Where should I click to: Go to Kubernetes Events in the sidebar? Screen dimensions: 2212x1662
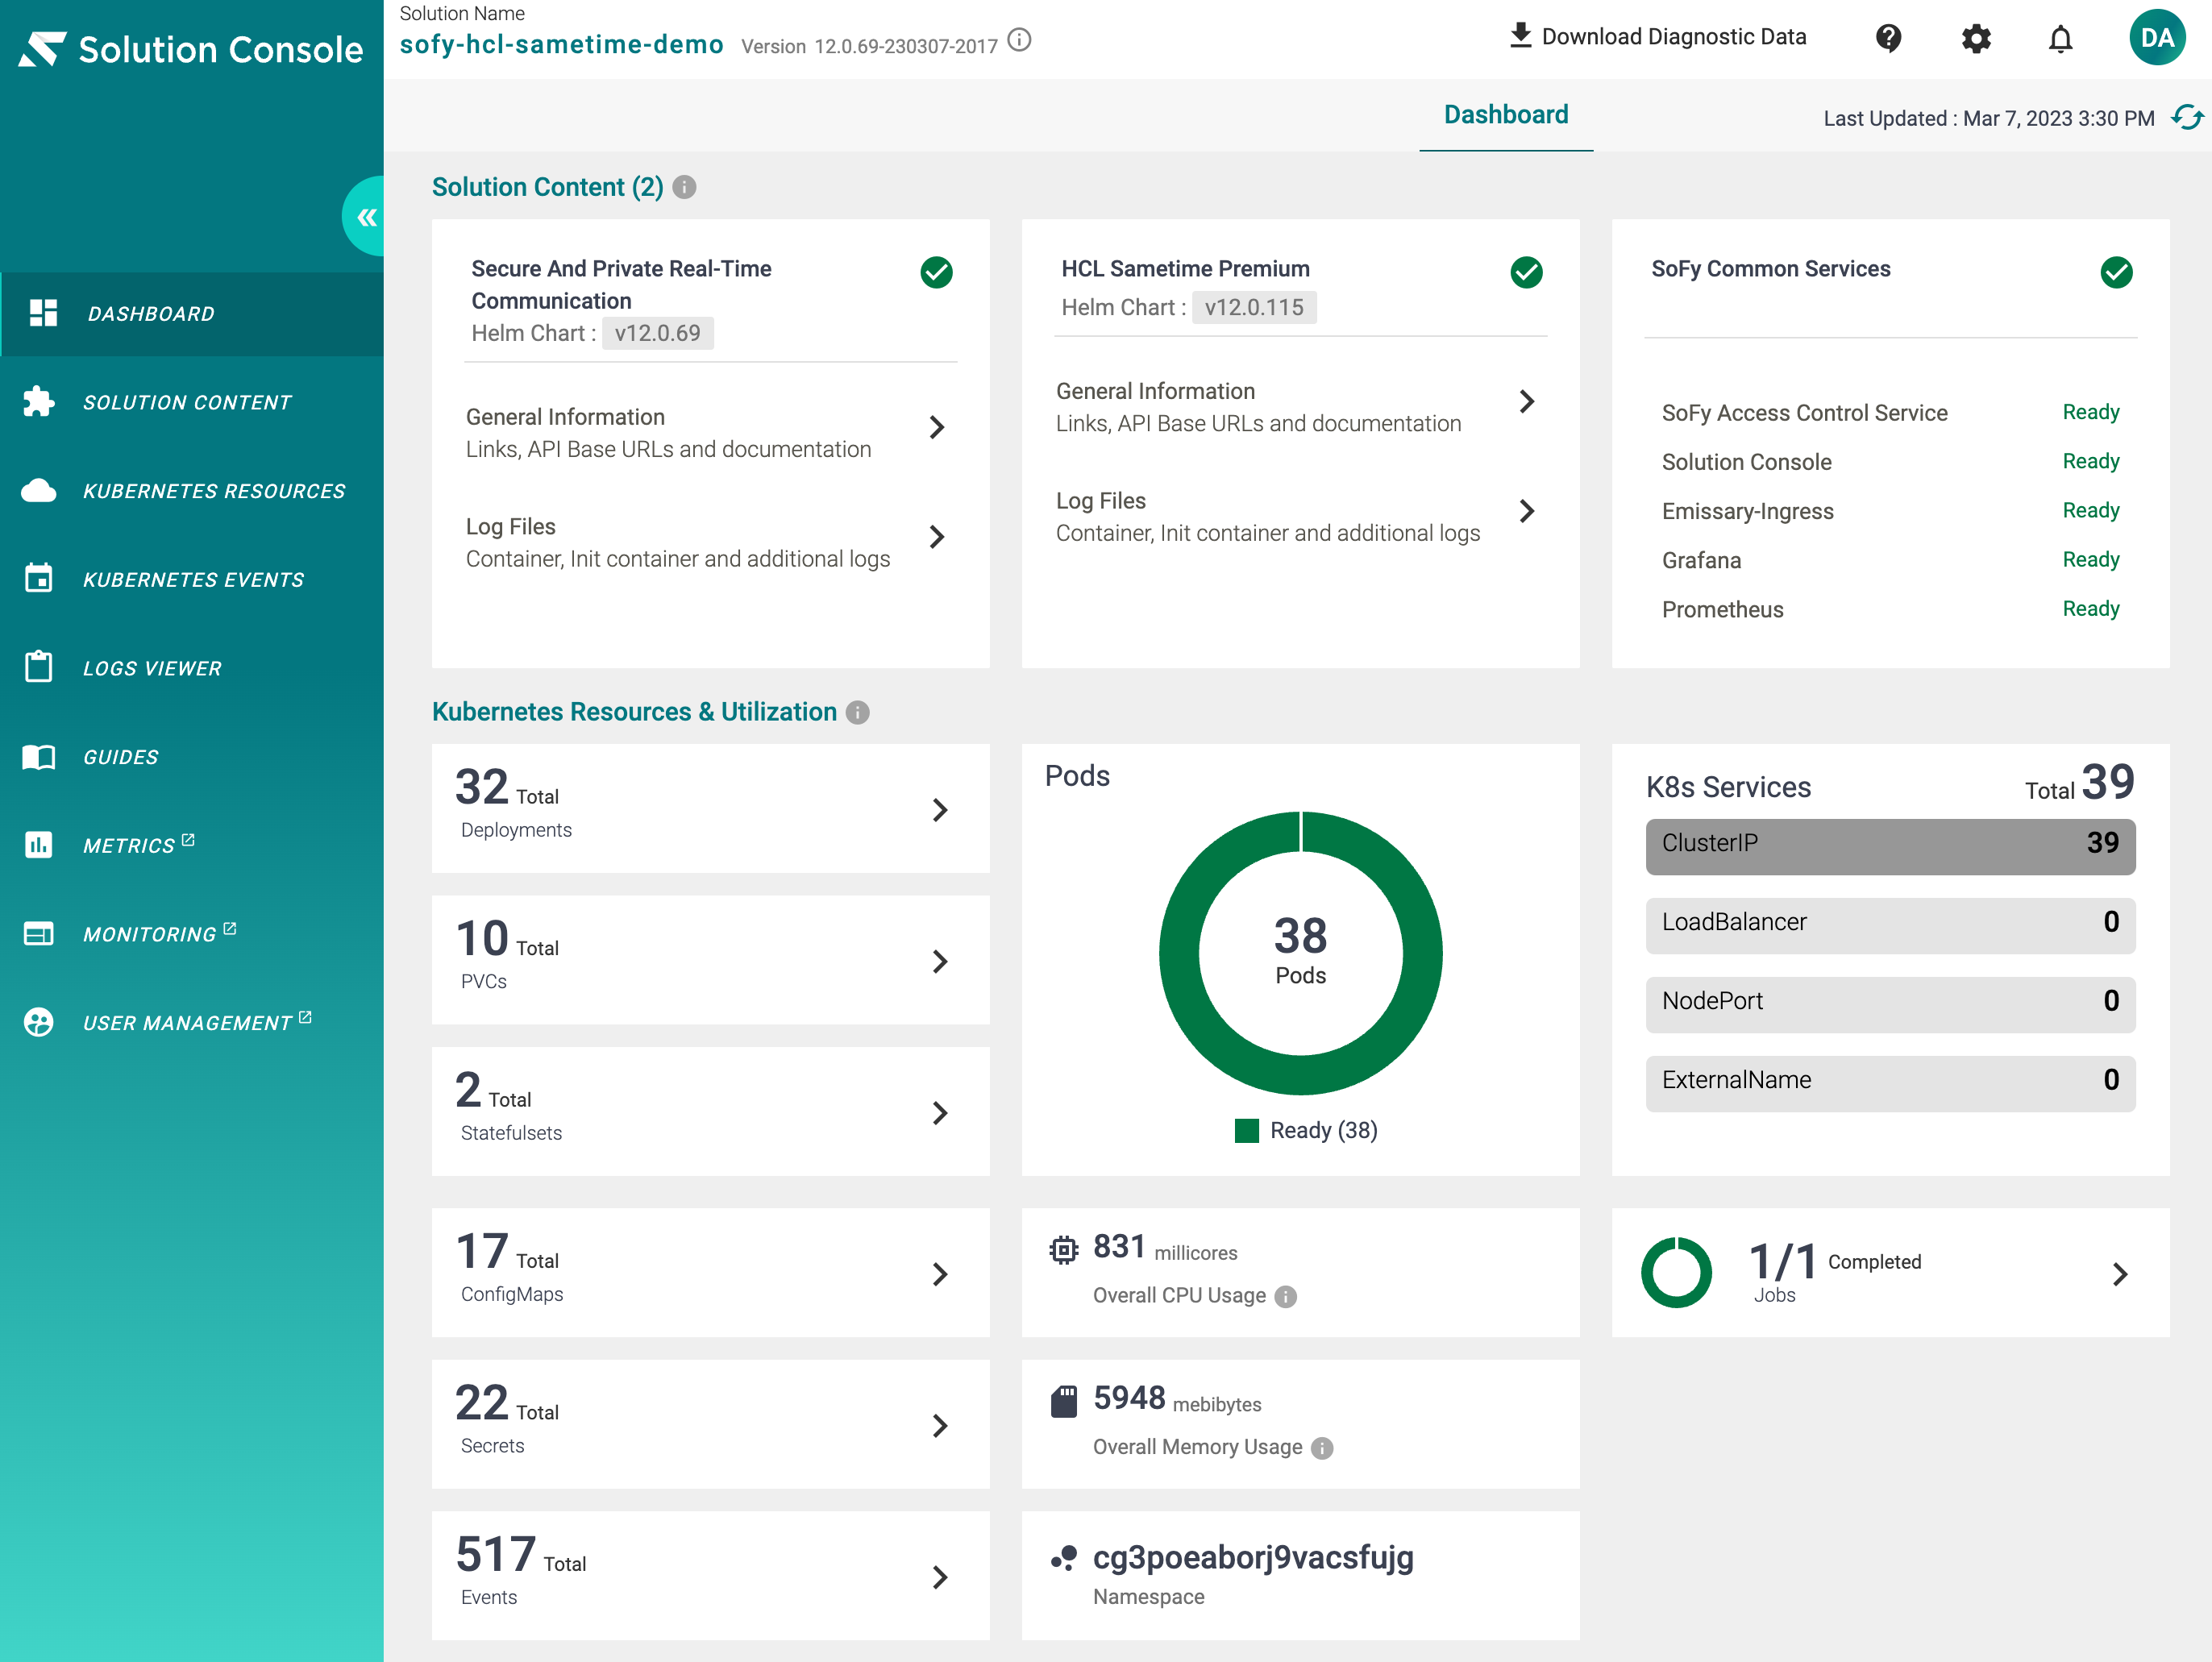click(193, 579)
